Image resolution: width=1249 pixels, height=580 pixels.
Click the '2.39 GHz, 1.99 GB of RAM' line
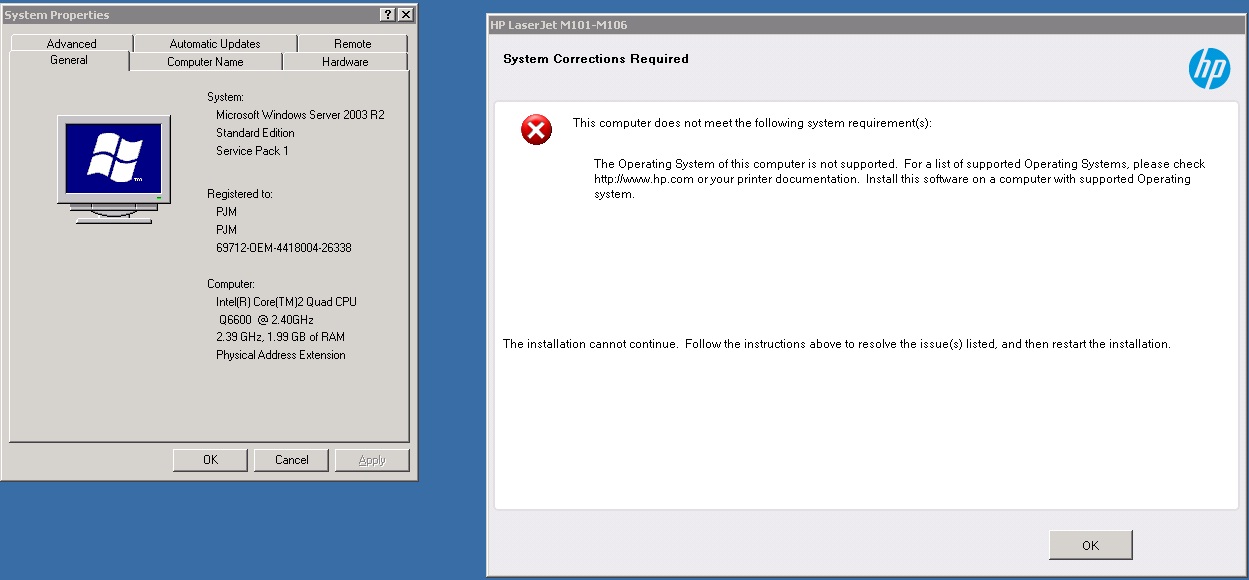click(x=280, y=338)
